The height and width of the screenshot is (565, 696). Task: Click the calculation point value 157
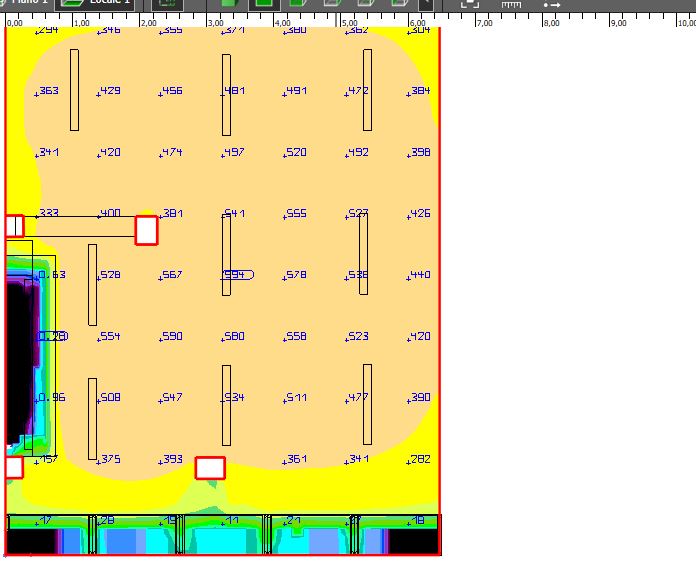click(48, 459)
